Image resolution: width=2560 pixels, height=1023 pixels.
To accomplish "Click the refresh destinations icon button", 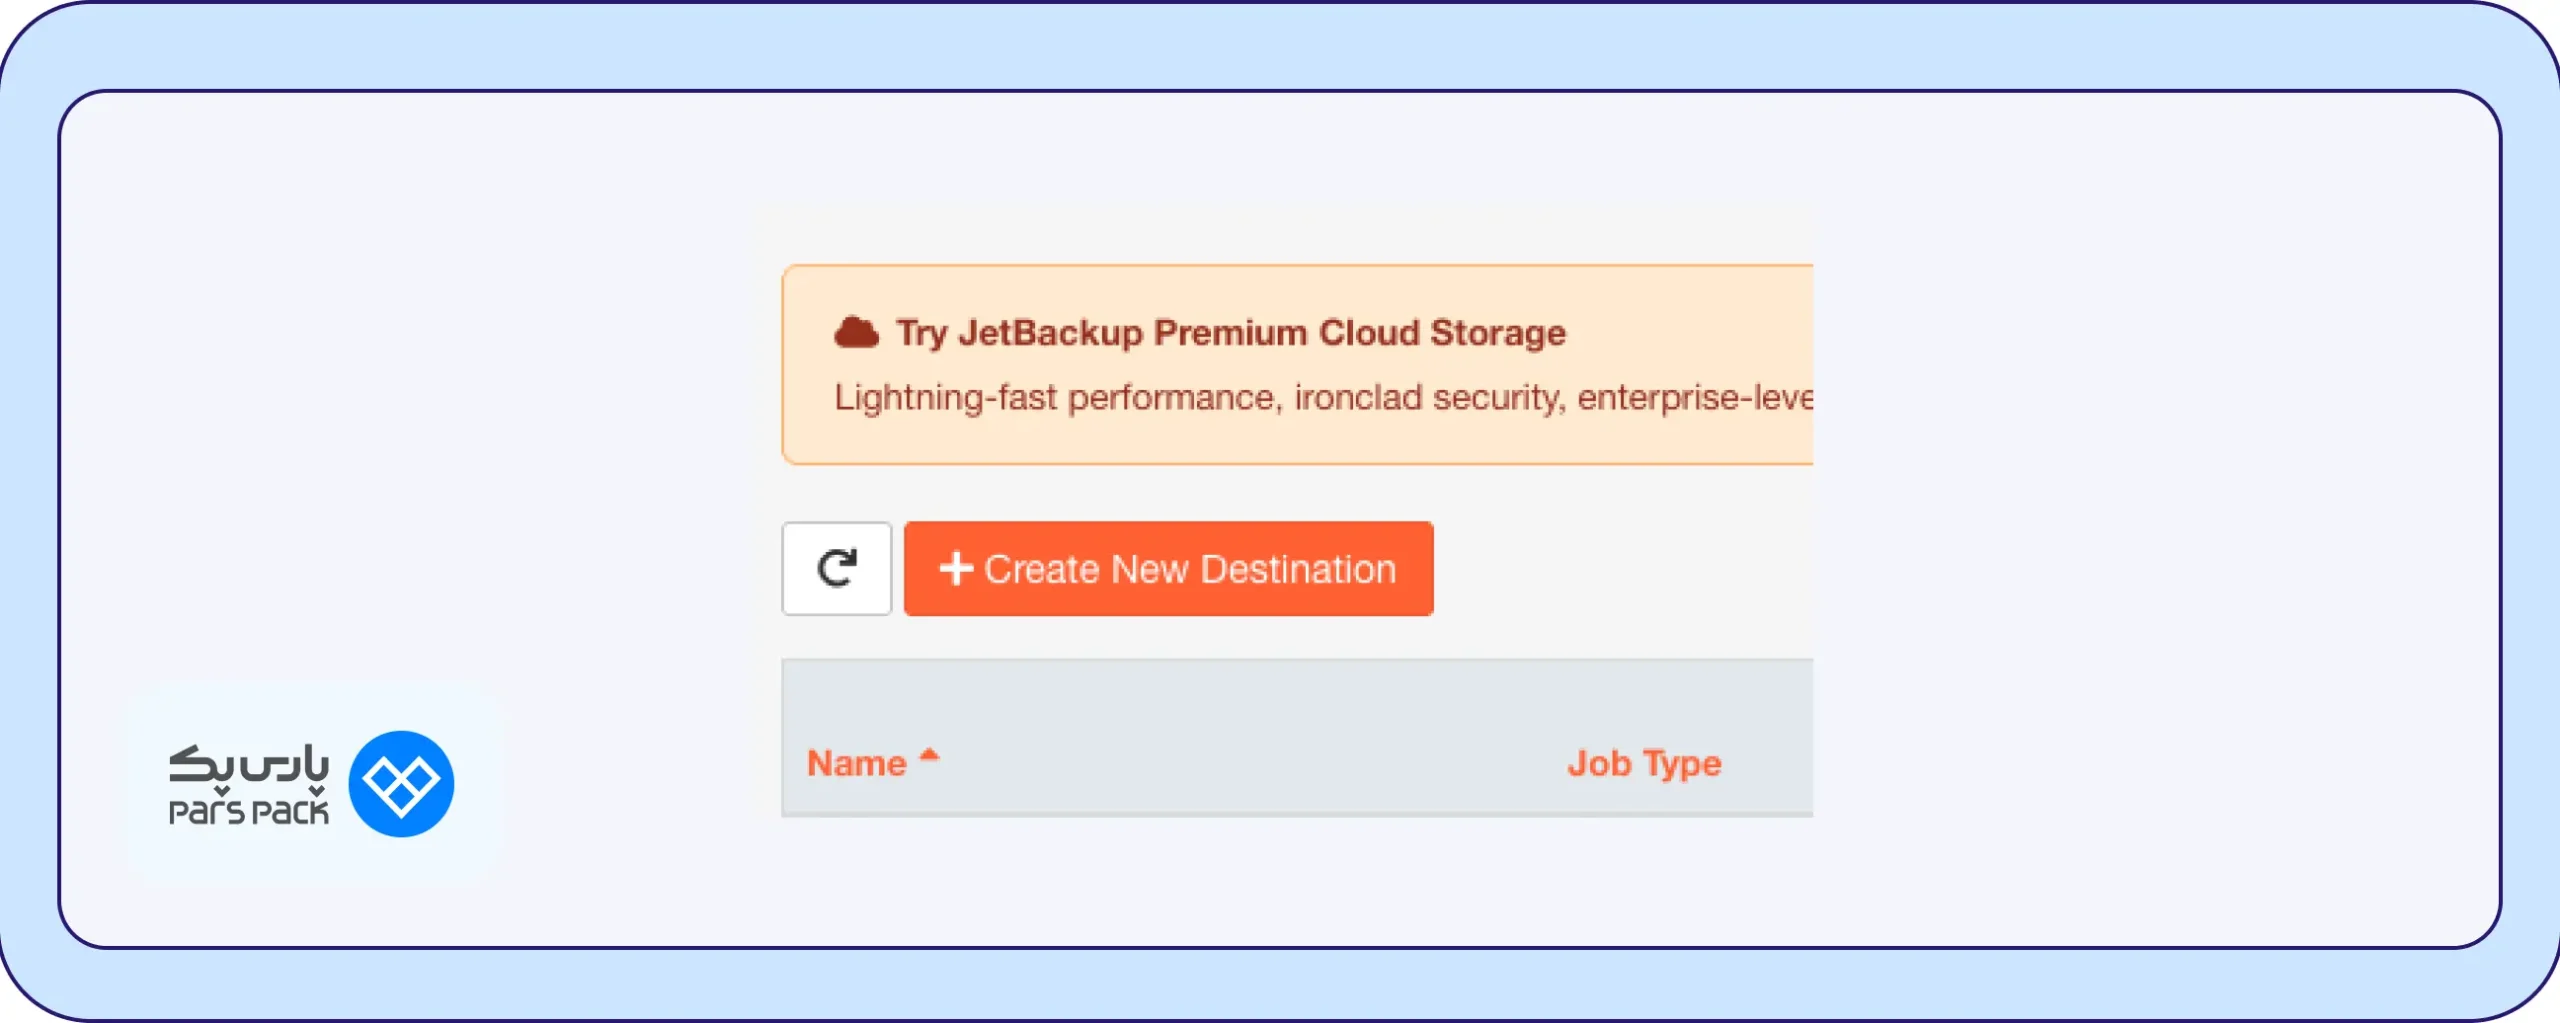I will (x=836, y=568).
